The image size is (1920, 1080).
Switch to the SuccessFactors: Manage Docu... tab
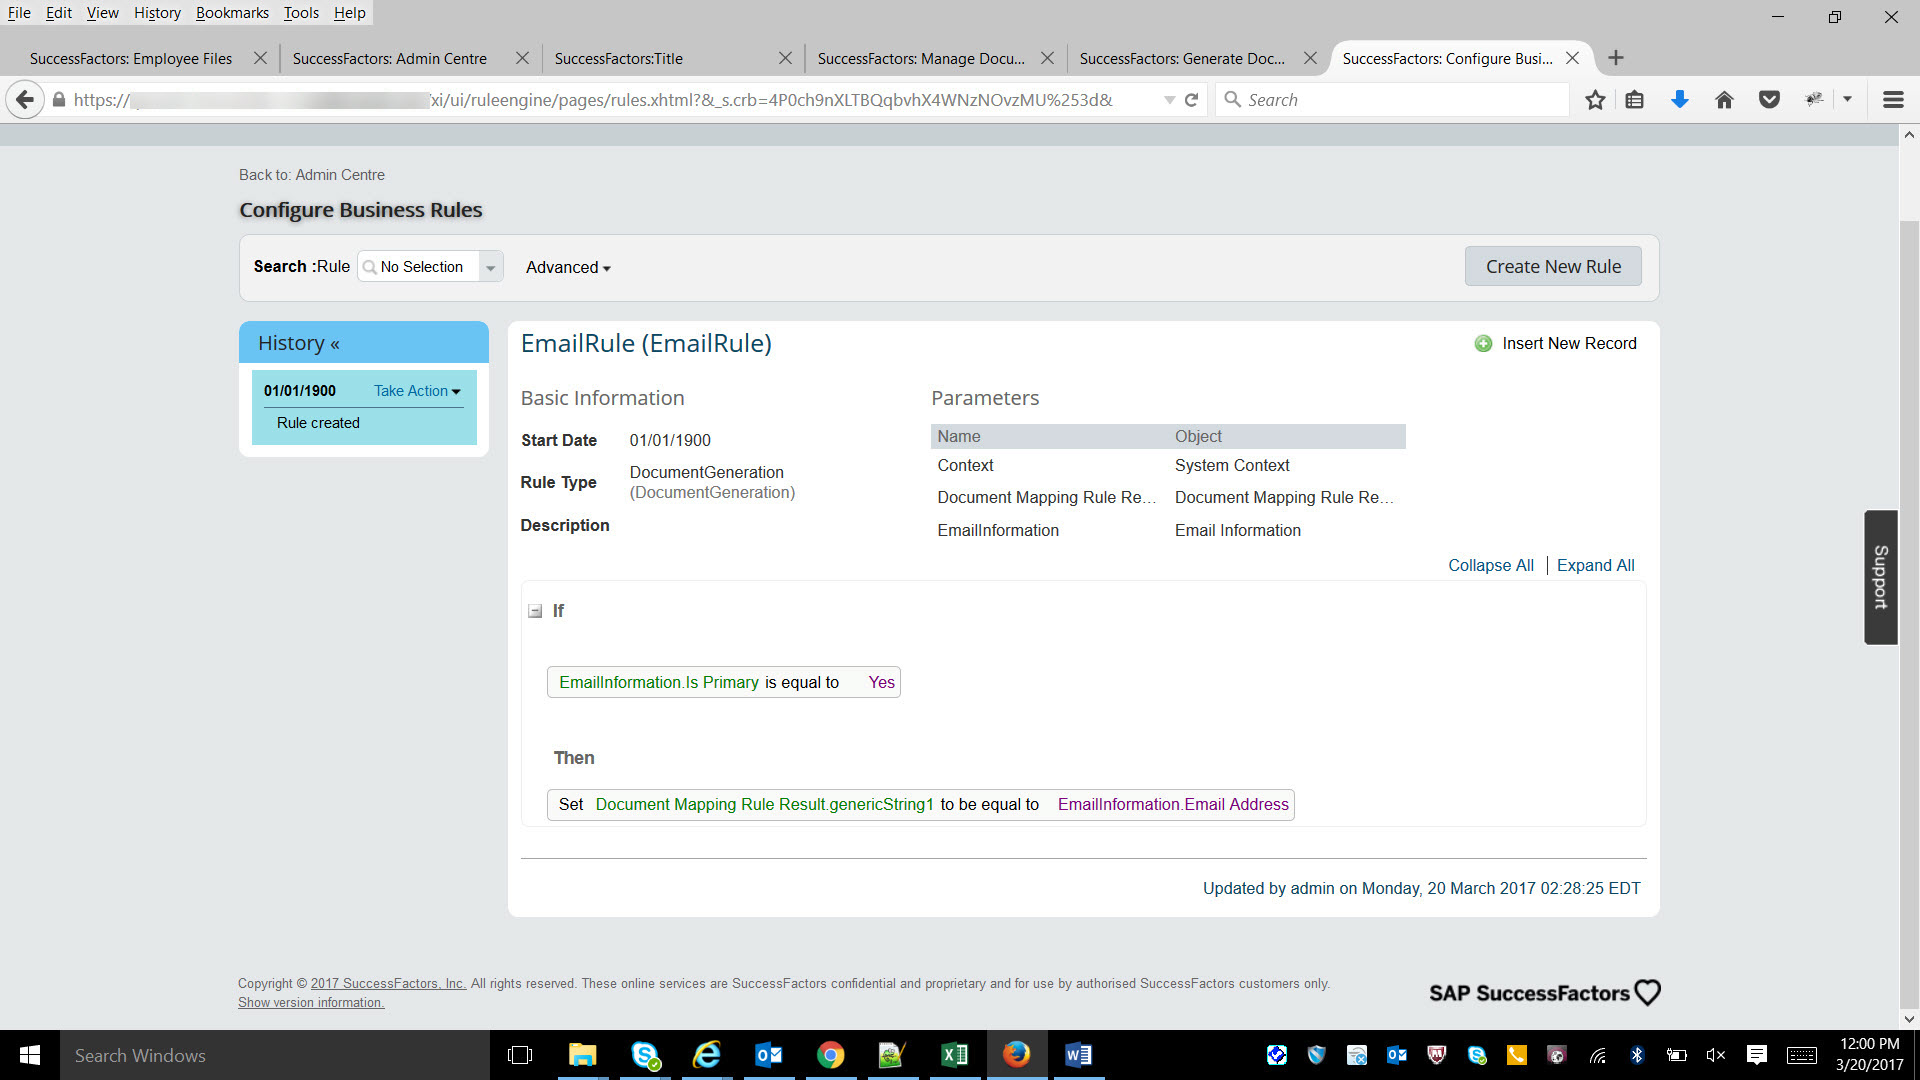pyautogui.click(x=921, y=59)
